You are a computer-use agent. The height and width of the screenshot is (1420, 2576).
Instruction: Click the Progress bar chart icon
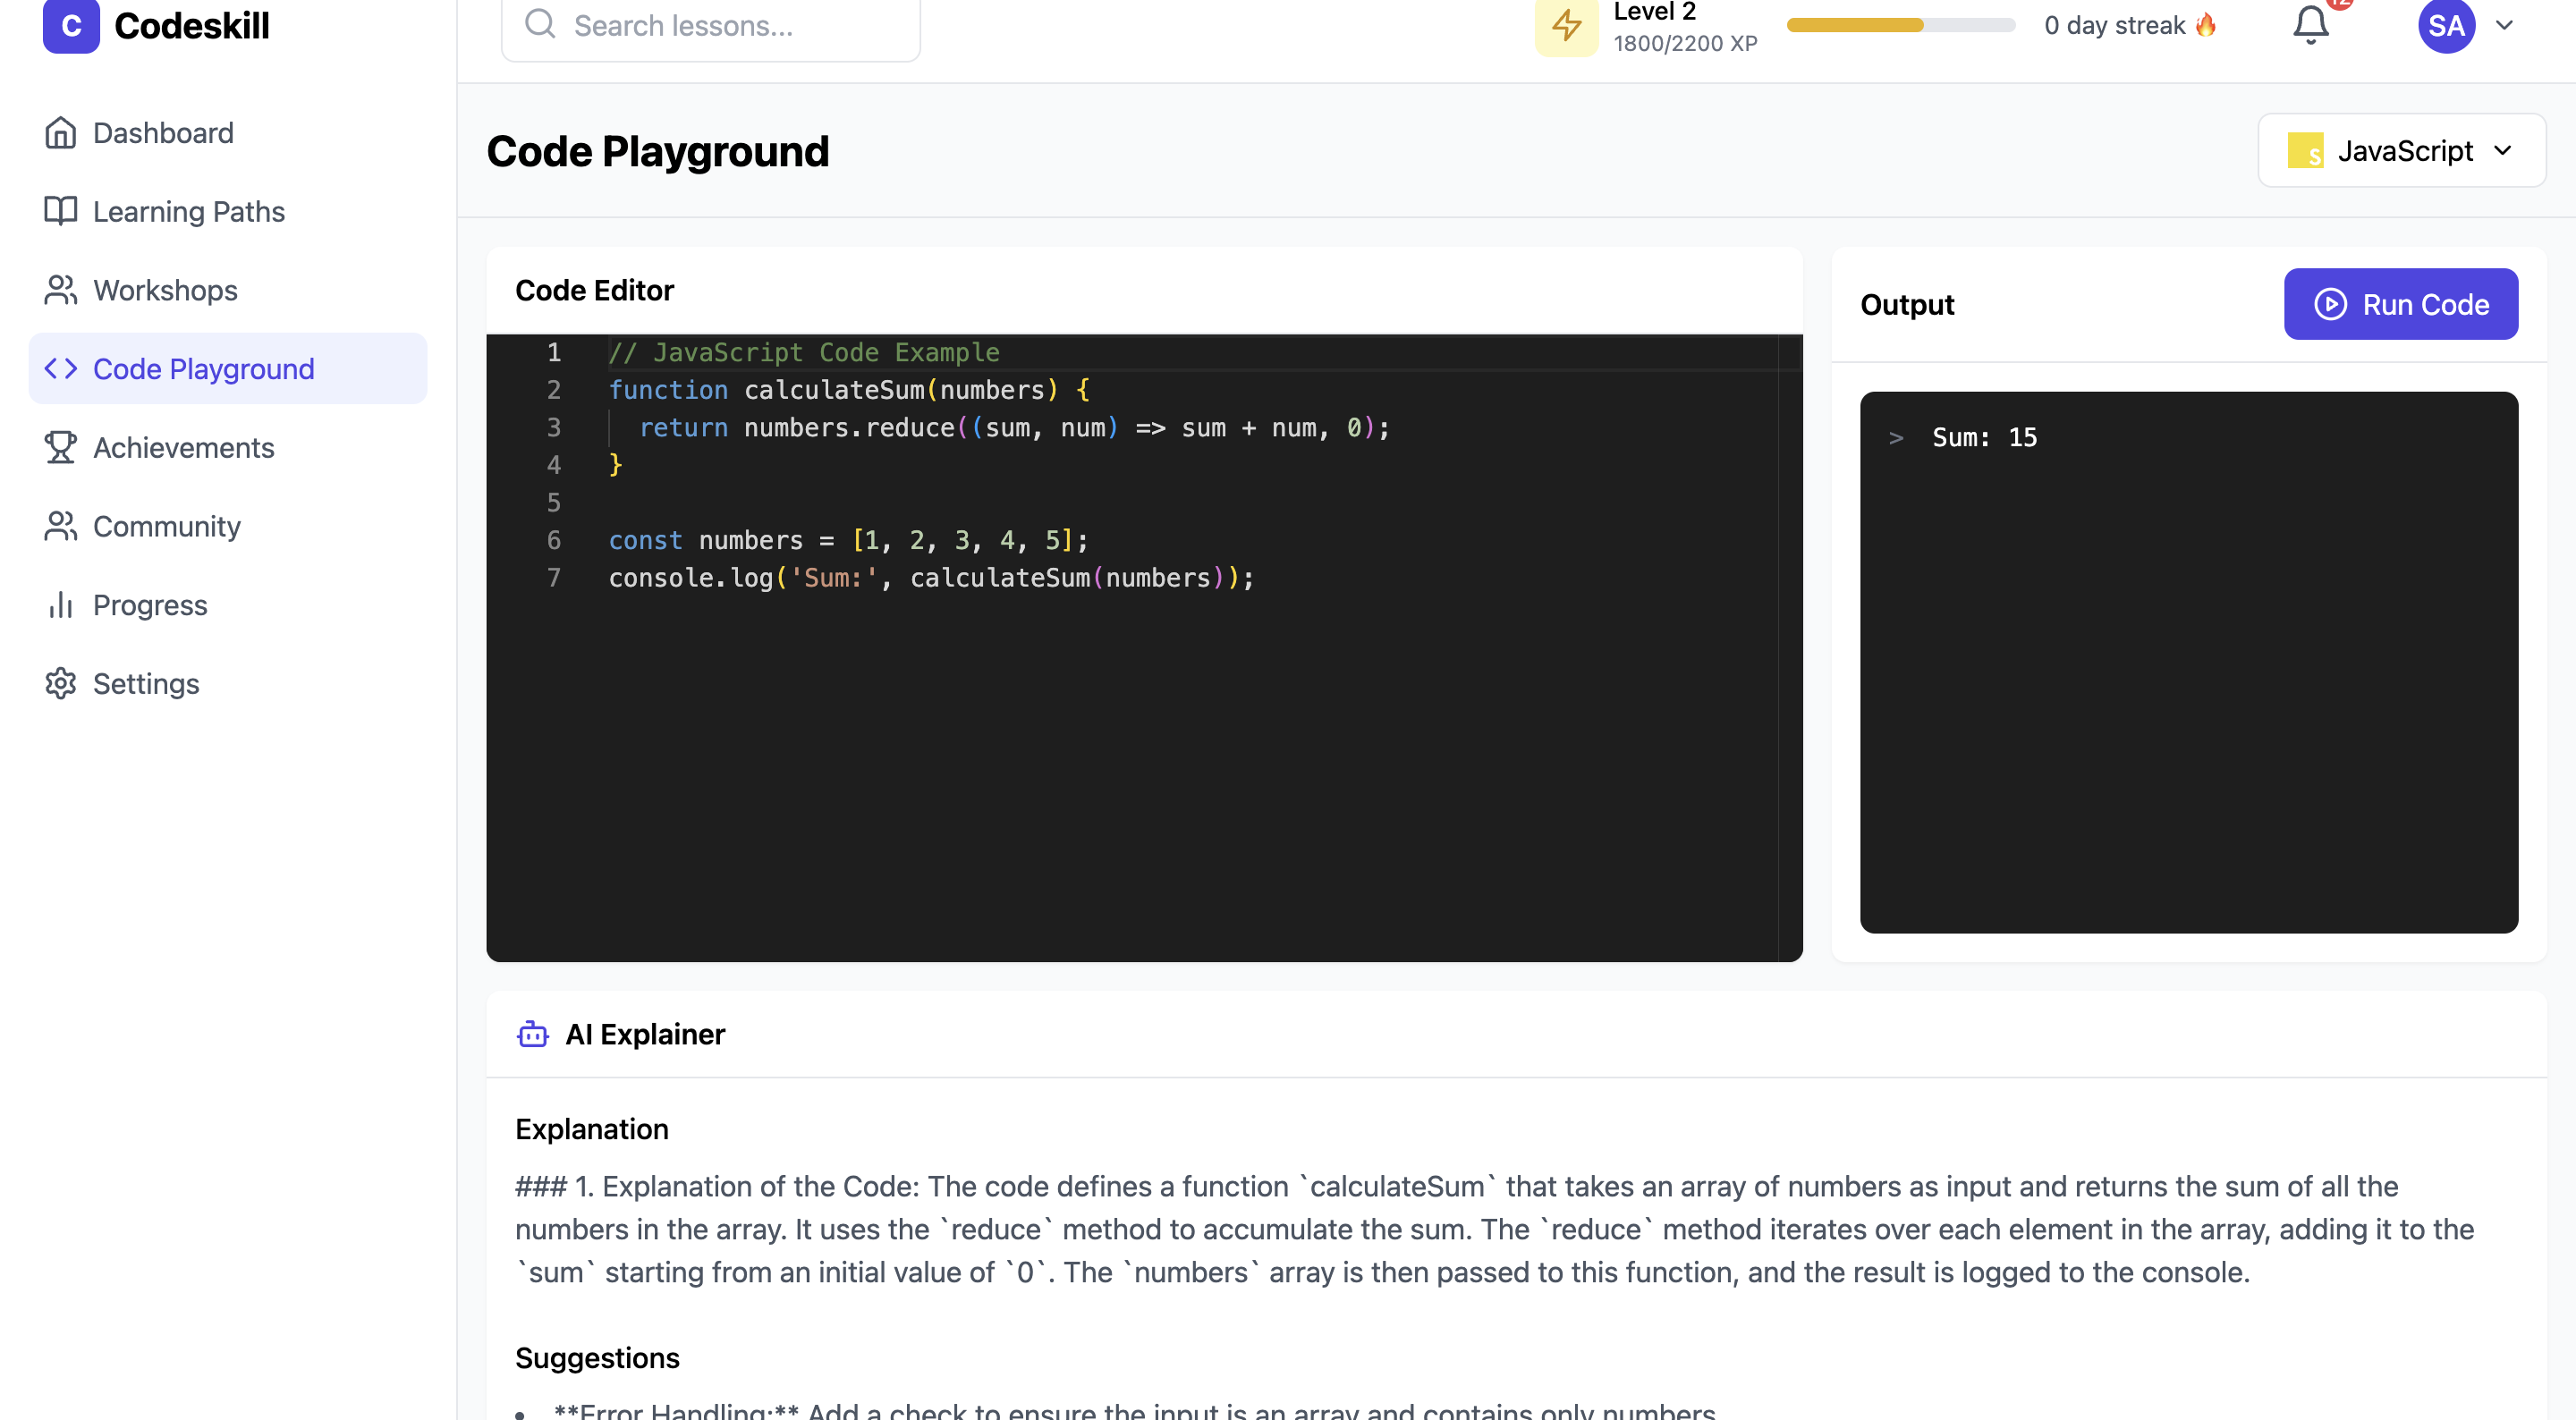click(60, 604)
